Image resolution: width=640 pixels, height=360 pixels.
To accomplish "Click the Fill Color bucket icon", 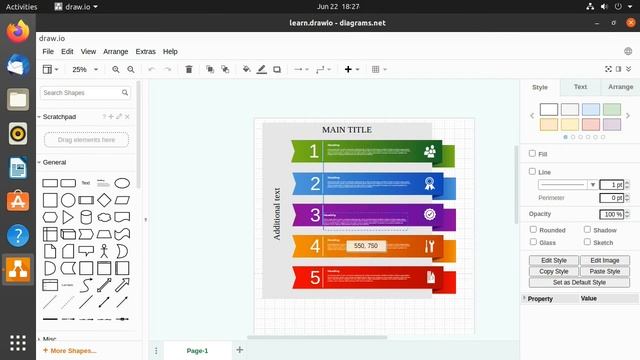I will 246,69.
